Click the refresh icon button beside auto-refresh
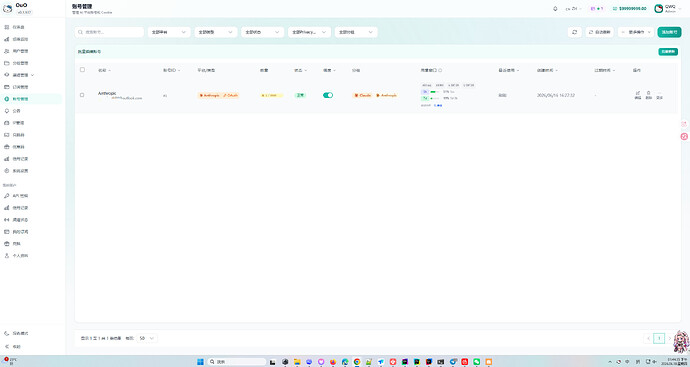This screenshot has width=690, height=367. [x=574, y=32]
